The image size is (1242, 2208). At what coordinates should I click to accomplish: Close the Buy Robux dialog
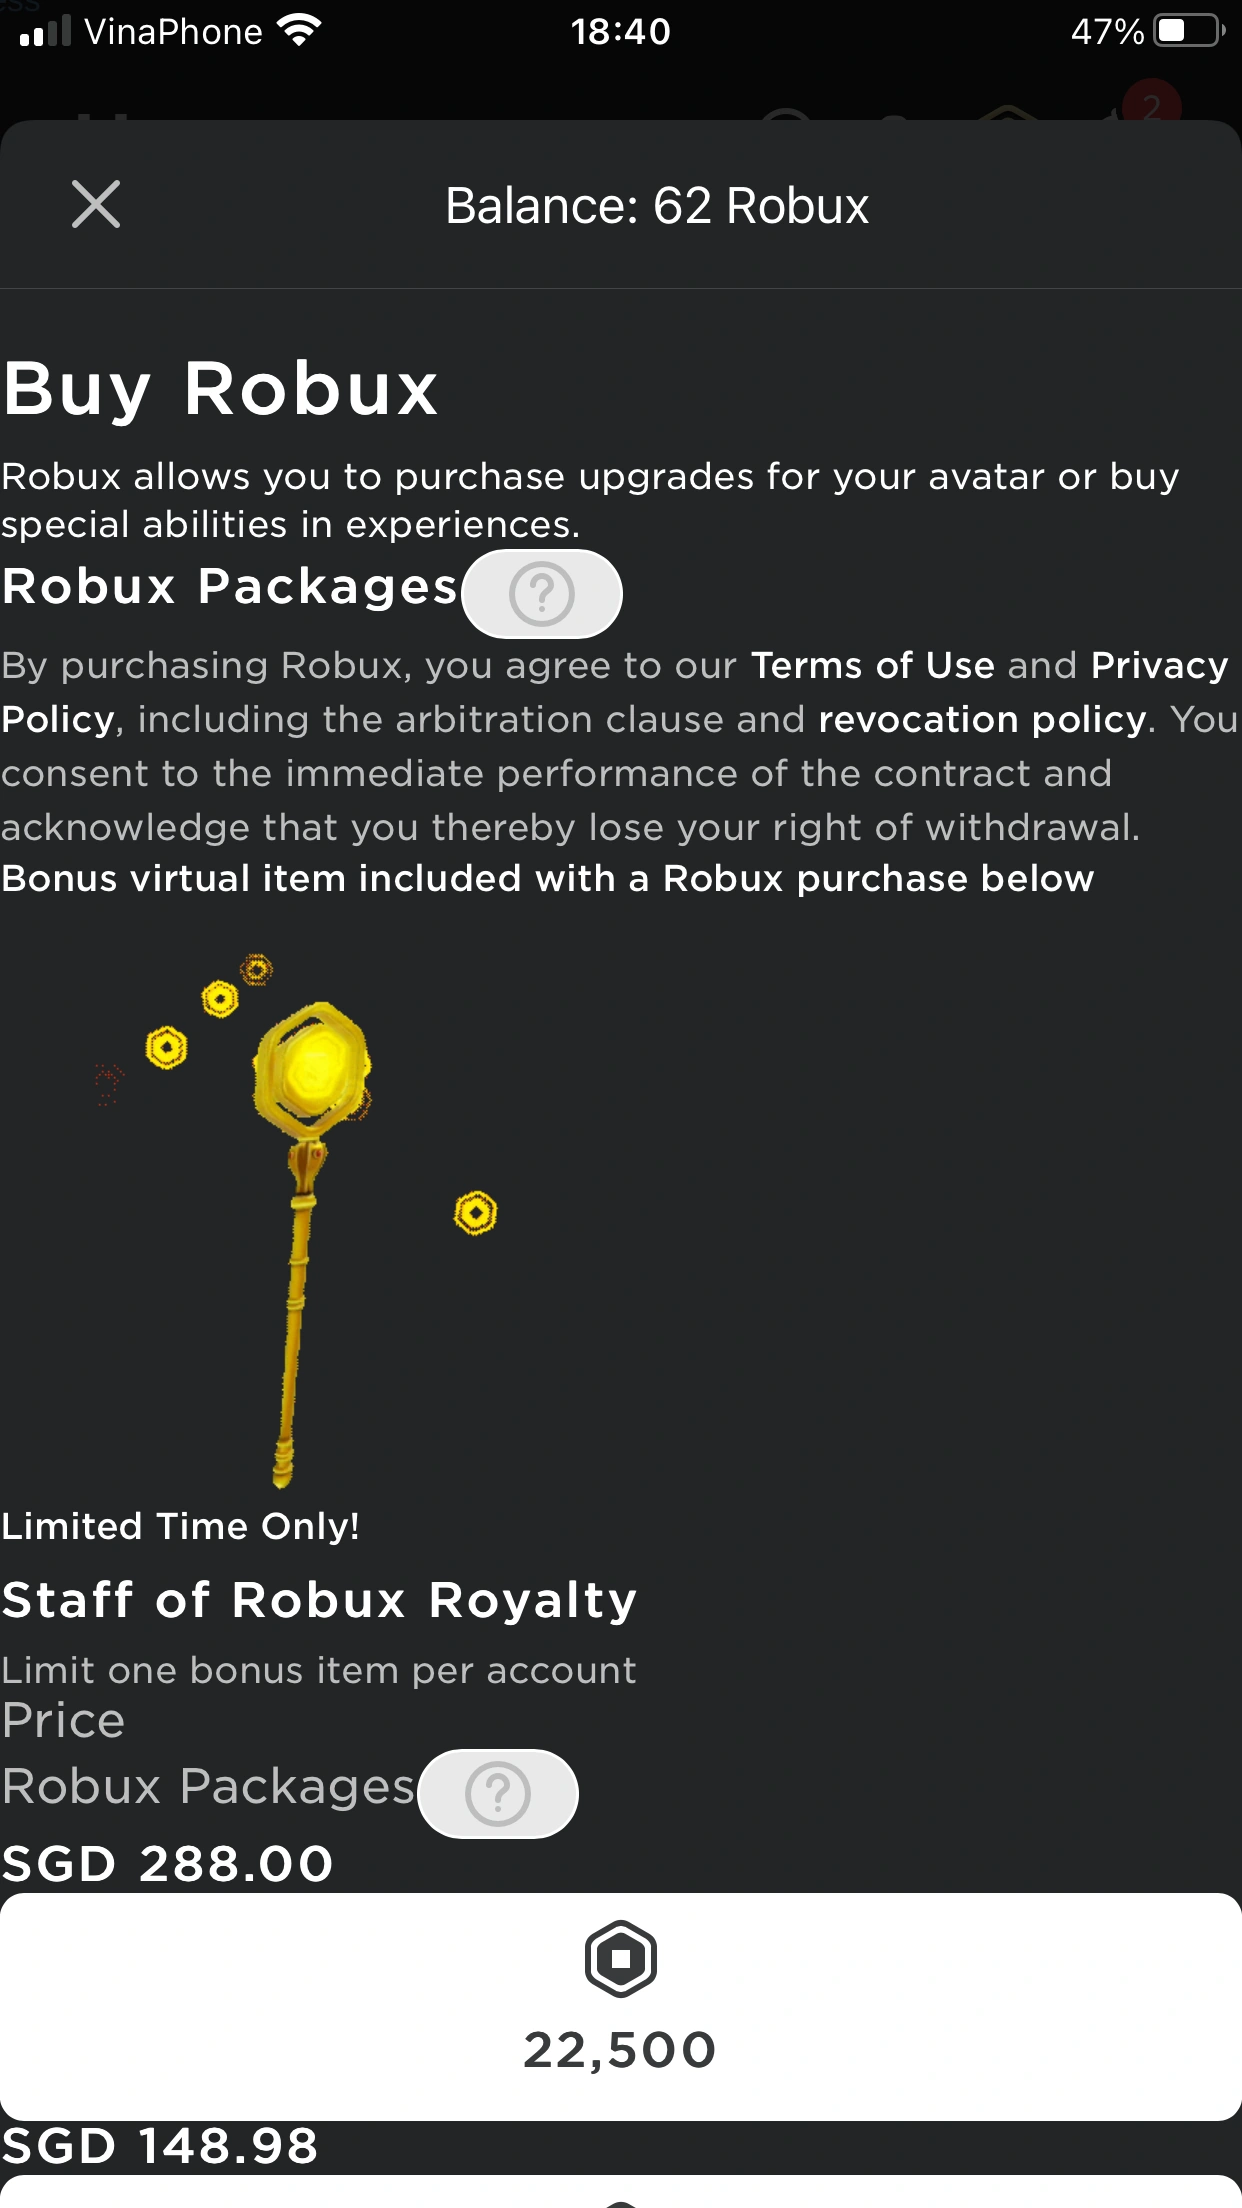point(96,205)
